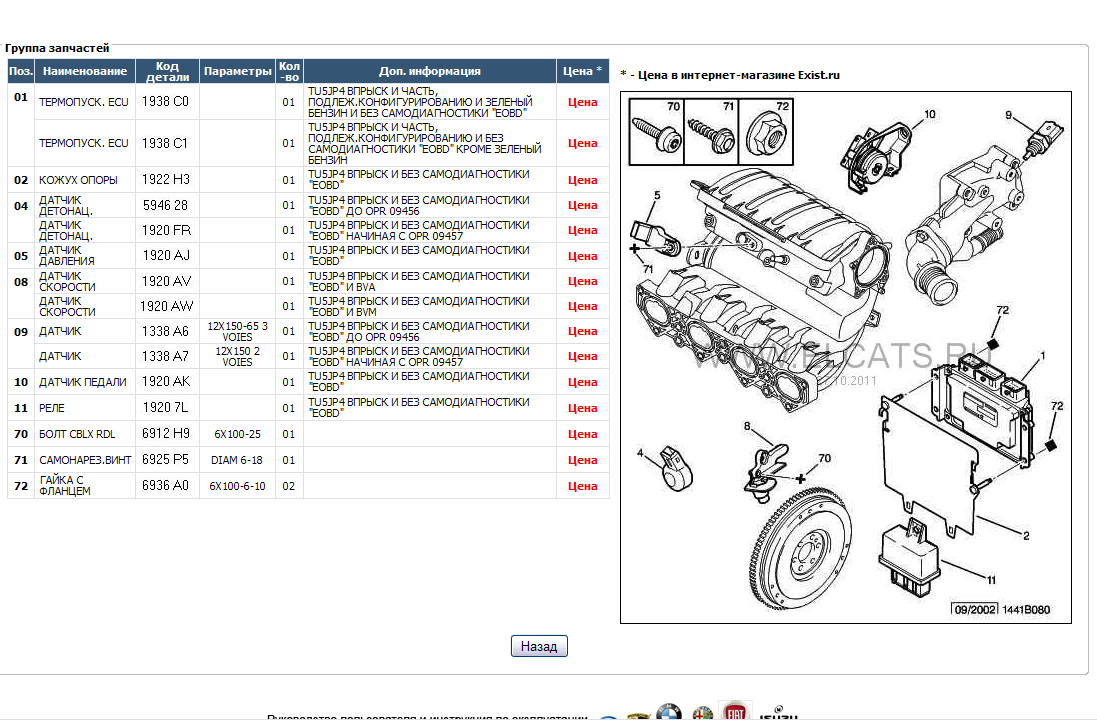Click the Группа запчастей group heading

point(57,48)
